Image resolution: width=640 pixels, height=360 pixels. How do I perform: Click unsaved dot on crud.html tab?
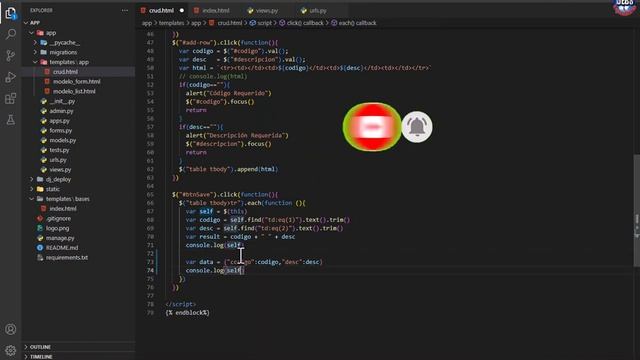click(182, 11)
